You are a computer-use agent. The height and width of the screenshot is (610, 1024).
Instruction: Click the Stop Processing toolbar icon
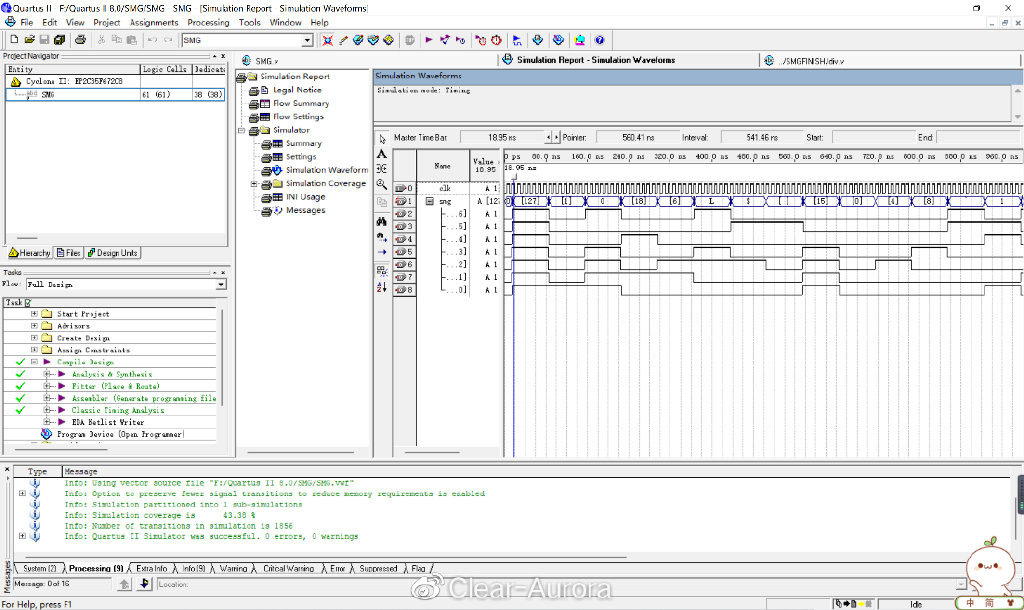(x=409, y=40)
